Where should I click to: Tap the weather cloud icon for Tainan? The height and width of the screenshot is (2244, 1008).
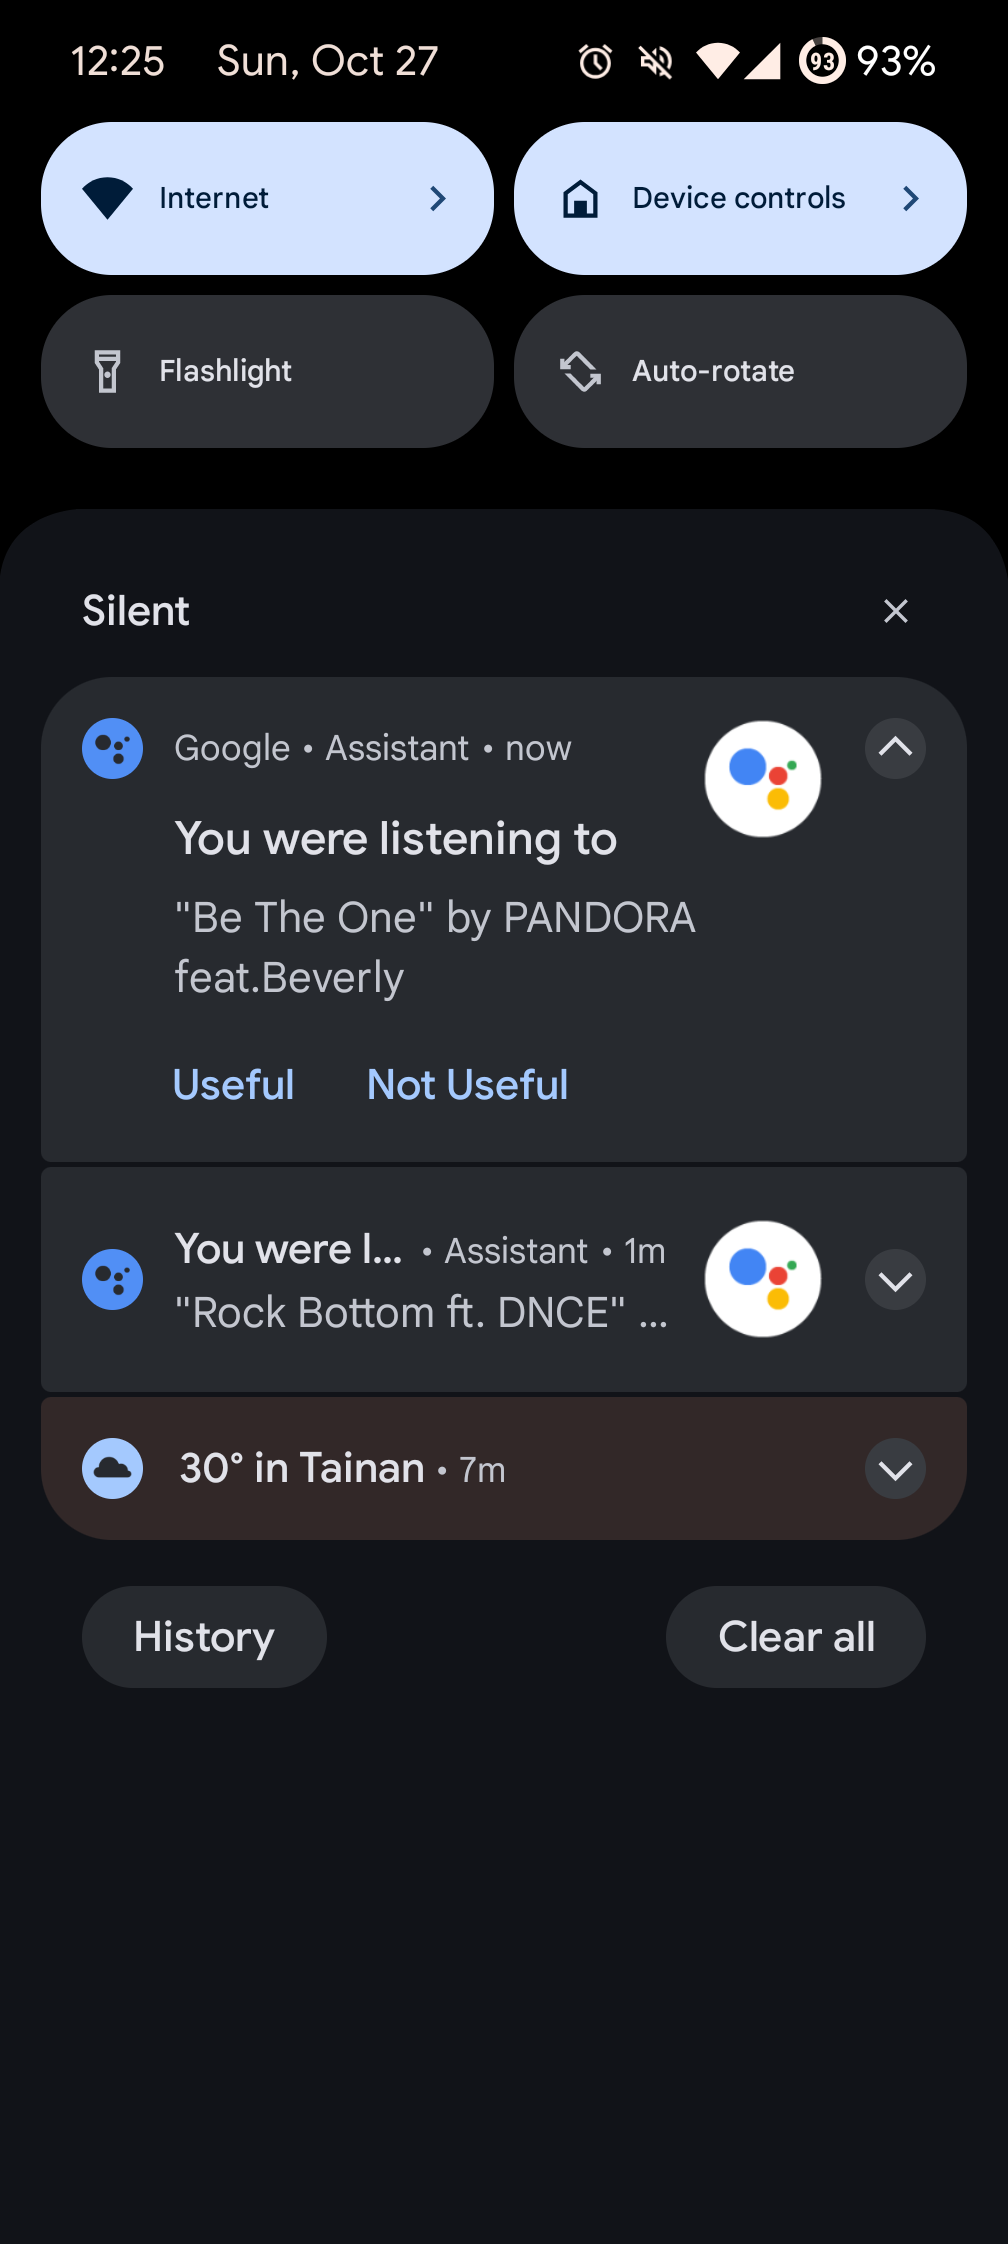click(x=113, y=1468)
